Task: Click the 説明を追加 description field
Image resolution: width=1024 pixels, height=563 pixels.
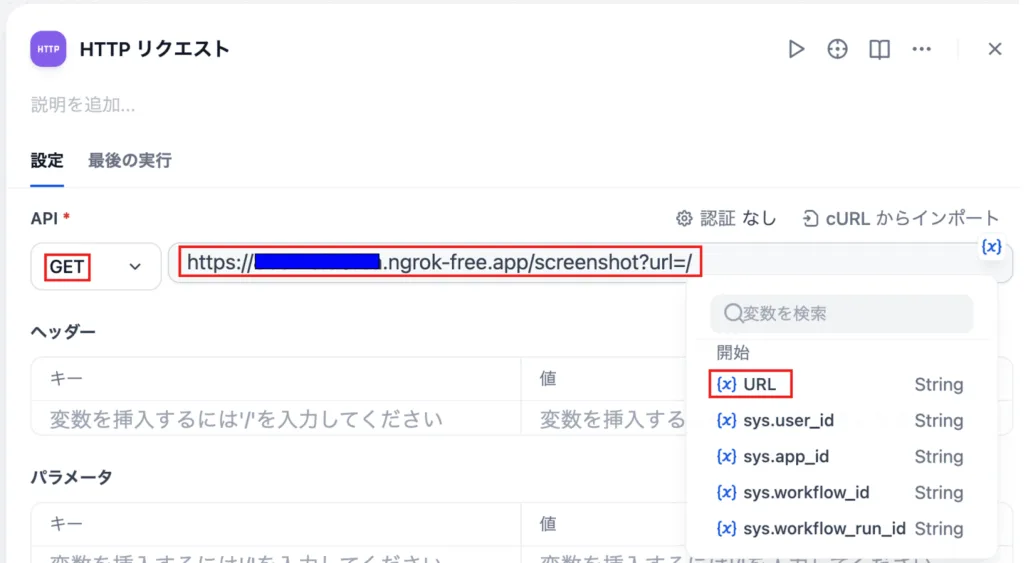Action: click(83, 105)
